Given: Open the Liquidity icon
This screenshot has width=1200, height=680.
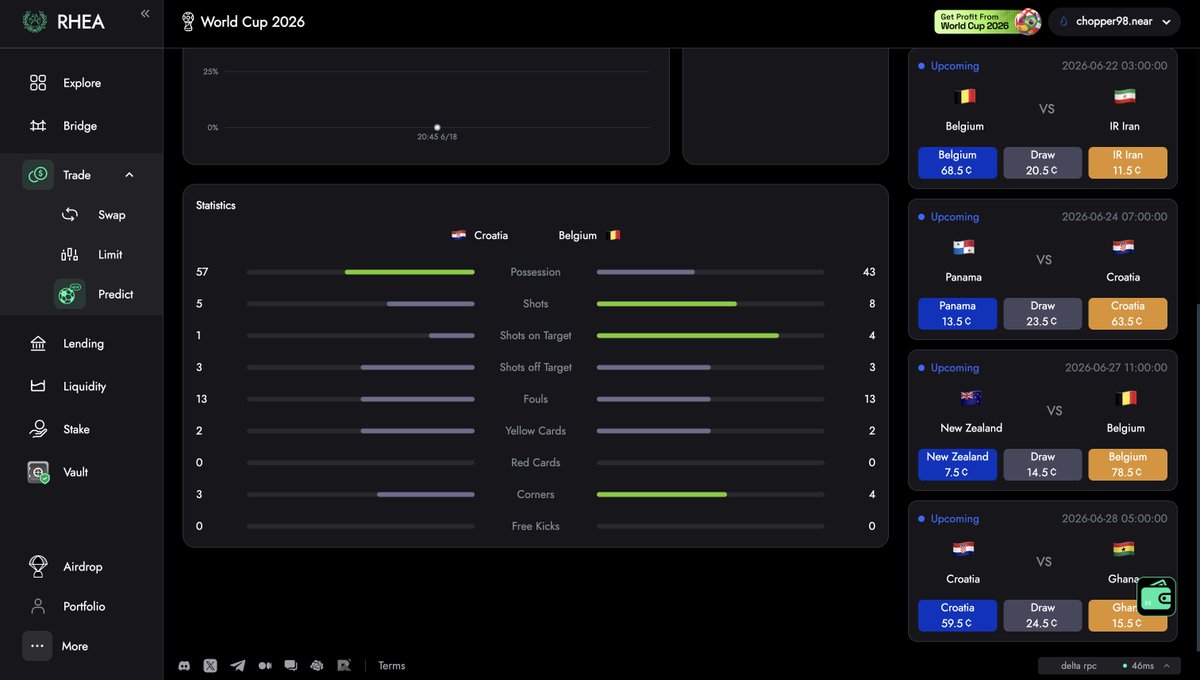Looking at the screenshot, I should (38, 387).
